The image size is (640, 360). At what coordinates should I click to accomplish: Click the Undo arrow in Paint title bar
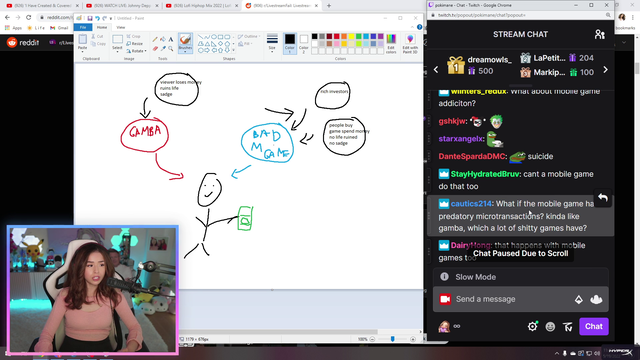[97, 18]
